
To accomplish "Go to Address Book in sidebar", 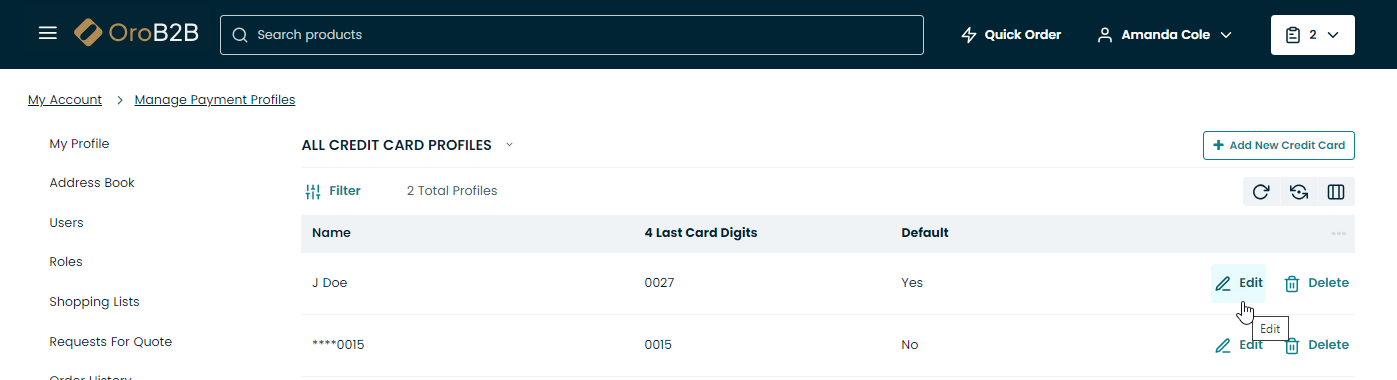I will click(x=92, y=183).
